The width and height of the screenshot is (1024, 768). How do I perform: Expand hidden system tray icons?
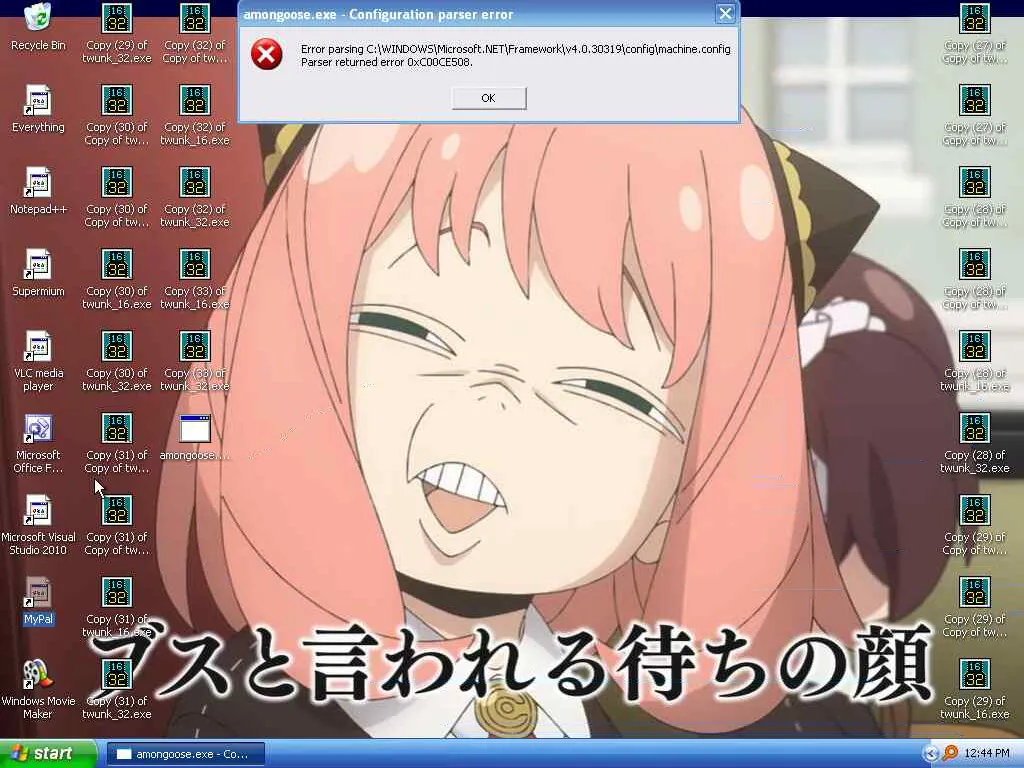930,754
